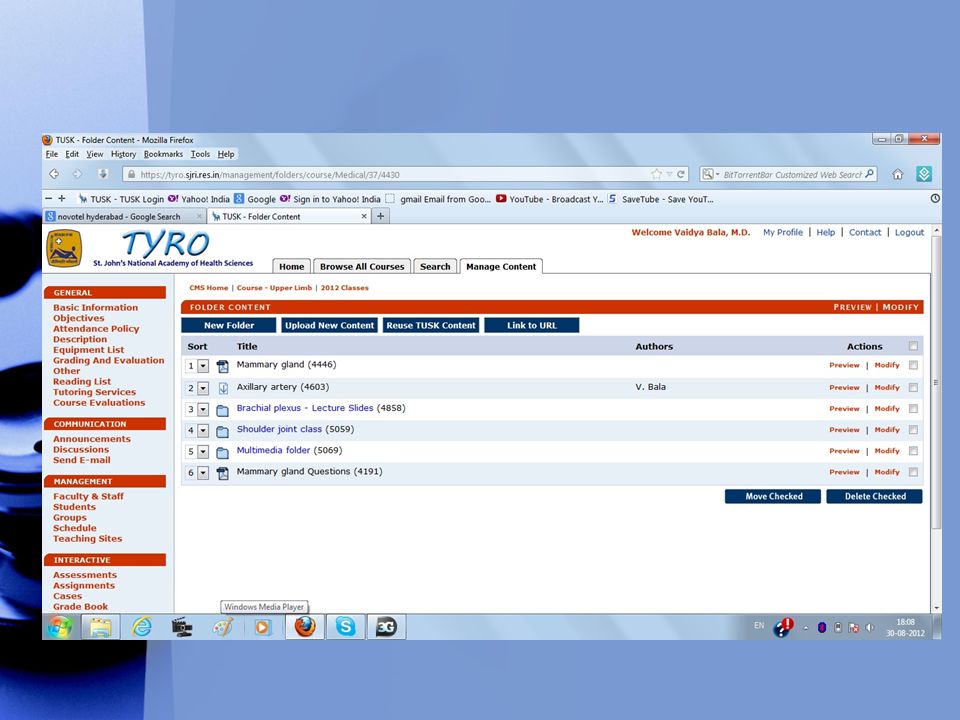Screen dimensions: 960x720
Task: Click the Skype icon on taskbar
Action: pyautogui.click(x=345, y=627)
